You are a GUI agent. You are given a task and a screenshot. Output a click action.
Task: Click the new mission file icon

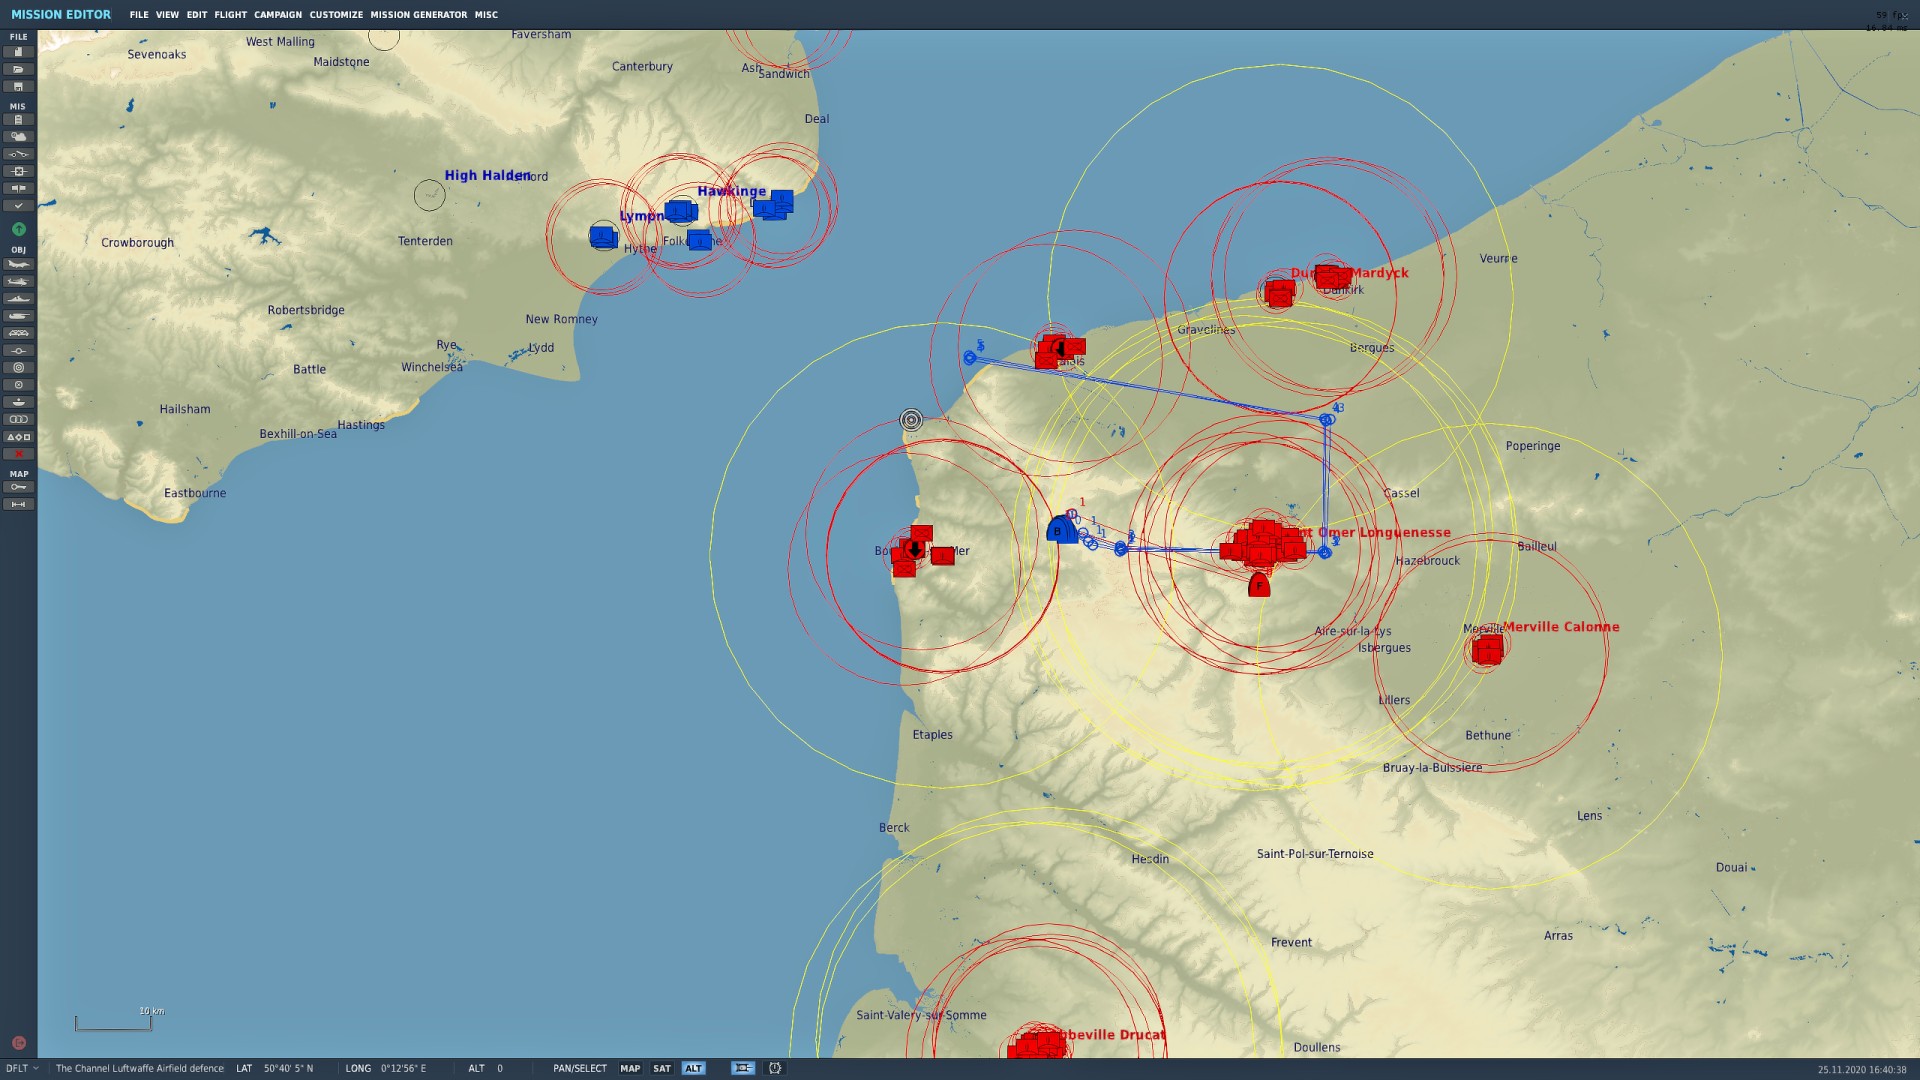18,52
